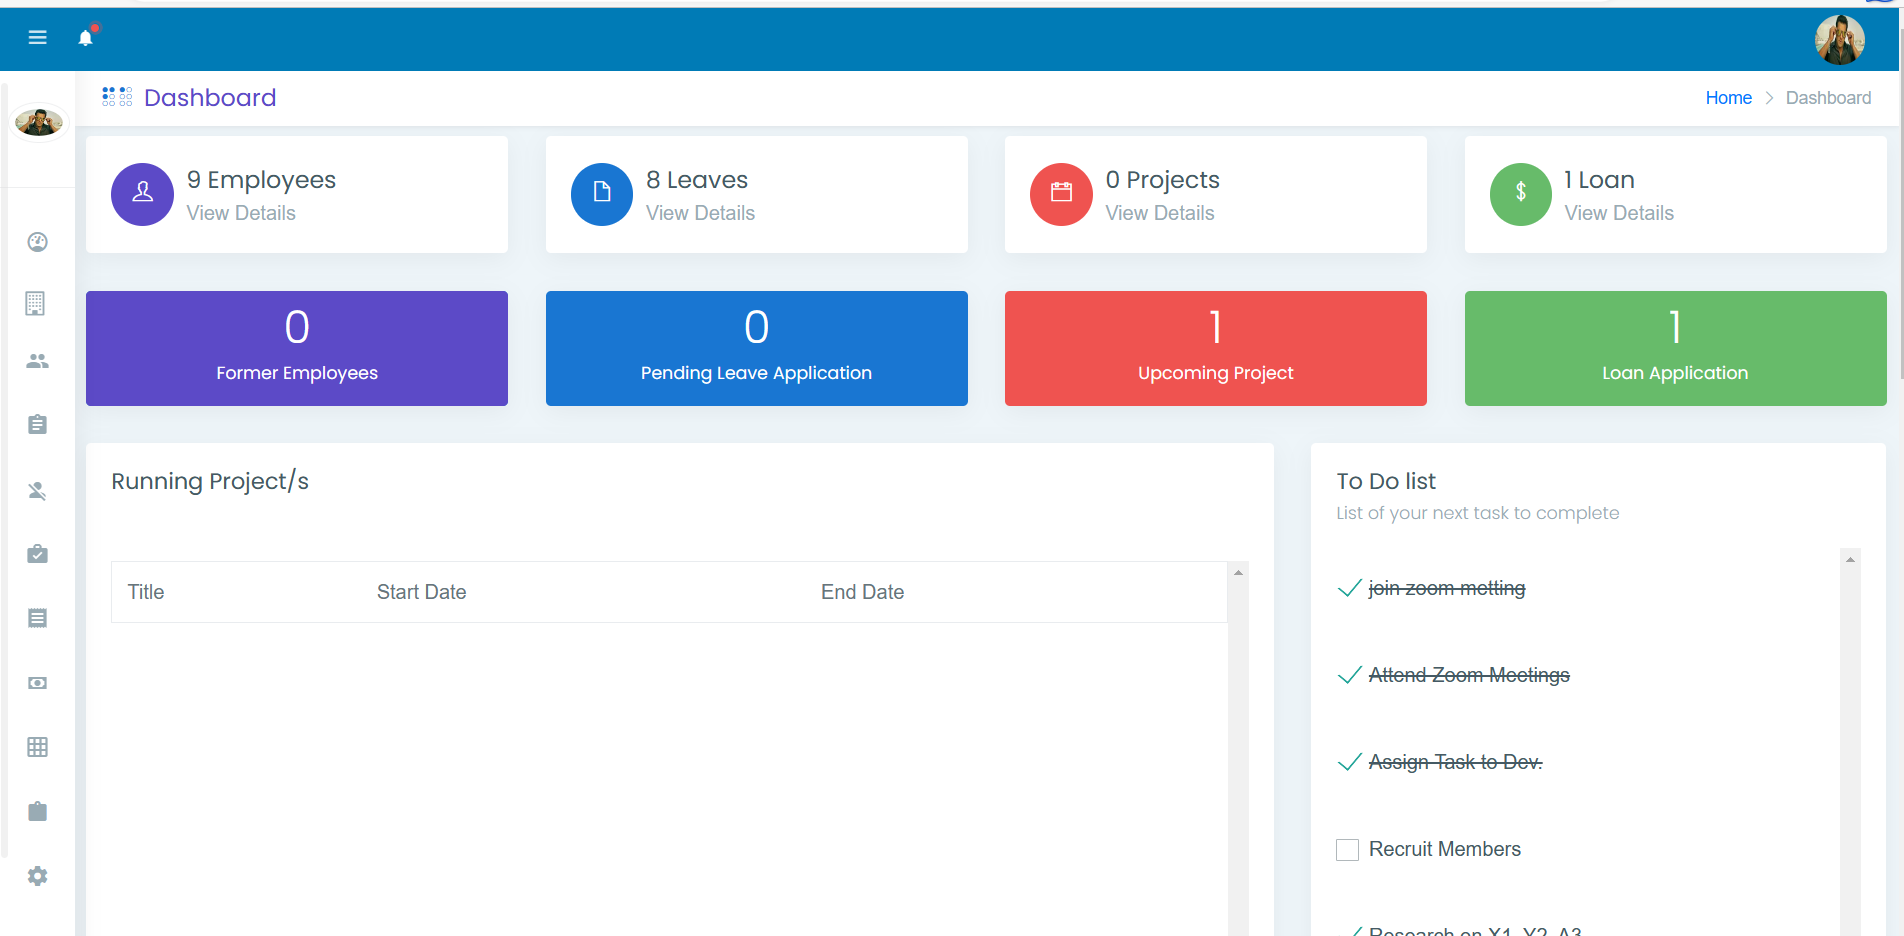The height and width of the screenshot is (936, 1904).
Task: Click the money bill icon in sidebar
Action: [x=38, y=683]
